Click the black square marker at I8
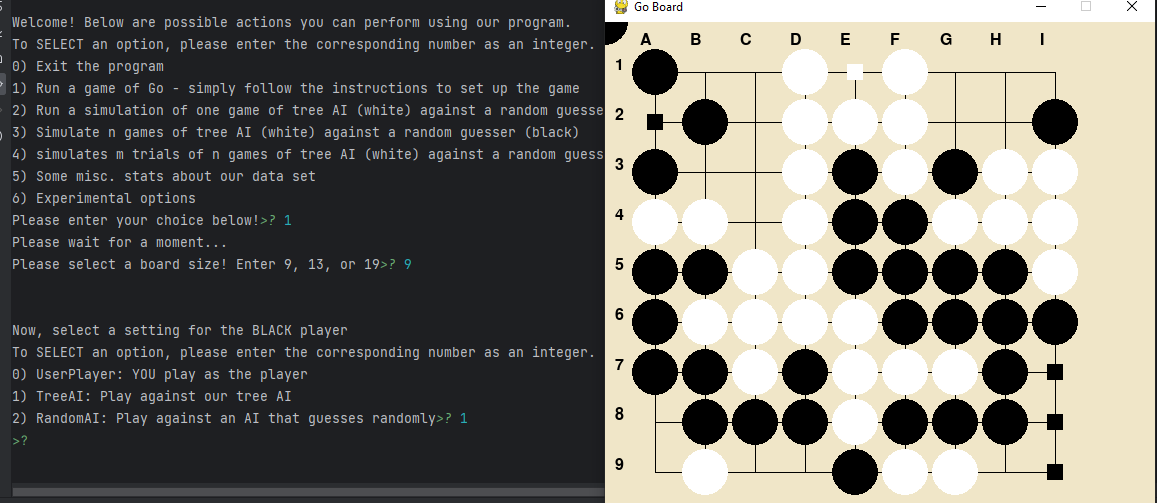Screen dimensions: 1157x503 point(1055,422)
